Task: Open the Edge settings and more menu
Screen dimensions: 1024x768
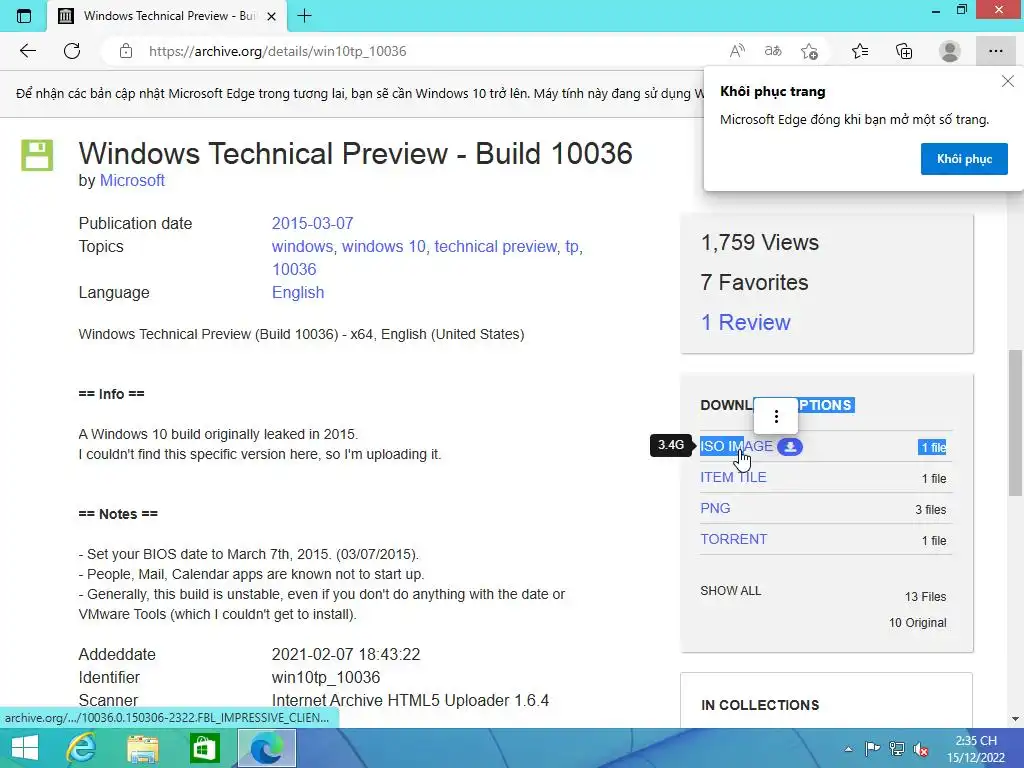Action: point(995,51)
